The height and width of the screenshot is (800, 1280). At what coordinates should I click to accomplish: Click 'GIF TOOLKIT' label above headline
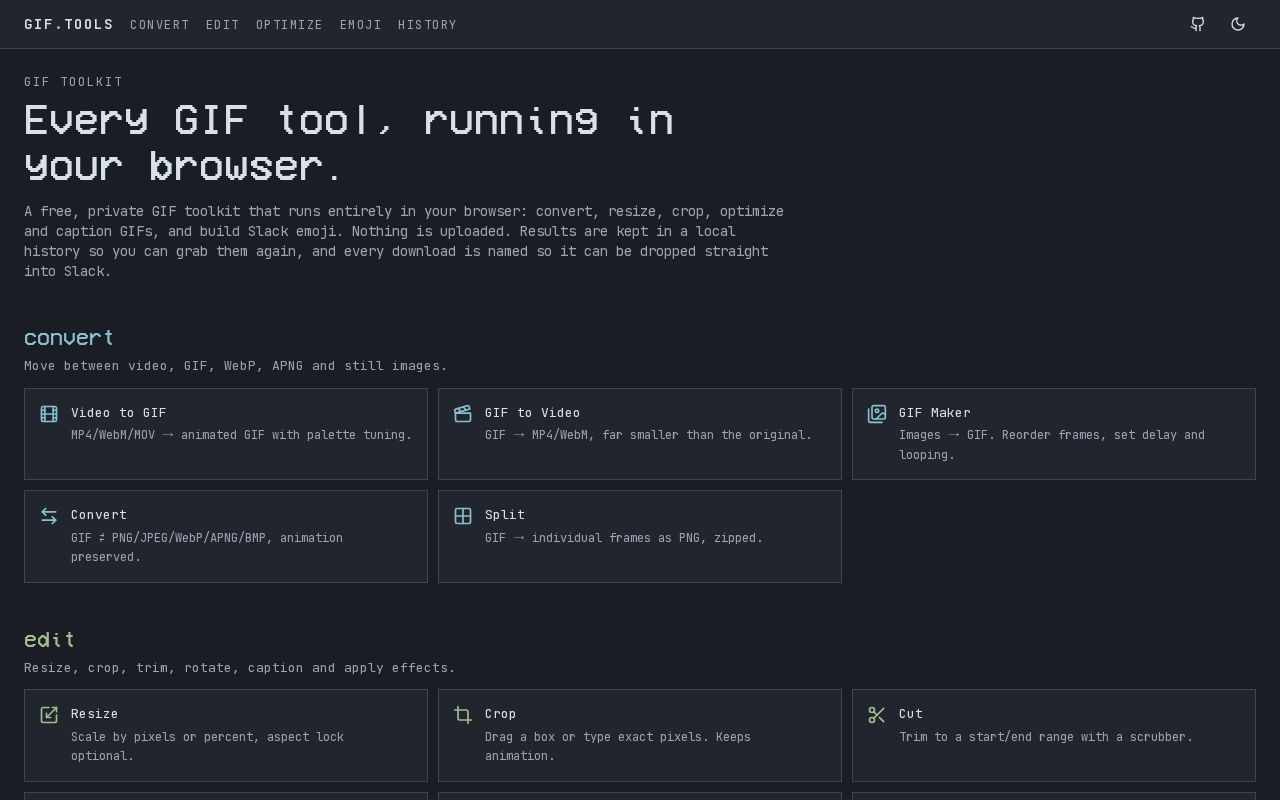click(x=74, y=82)
